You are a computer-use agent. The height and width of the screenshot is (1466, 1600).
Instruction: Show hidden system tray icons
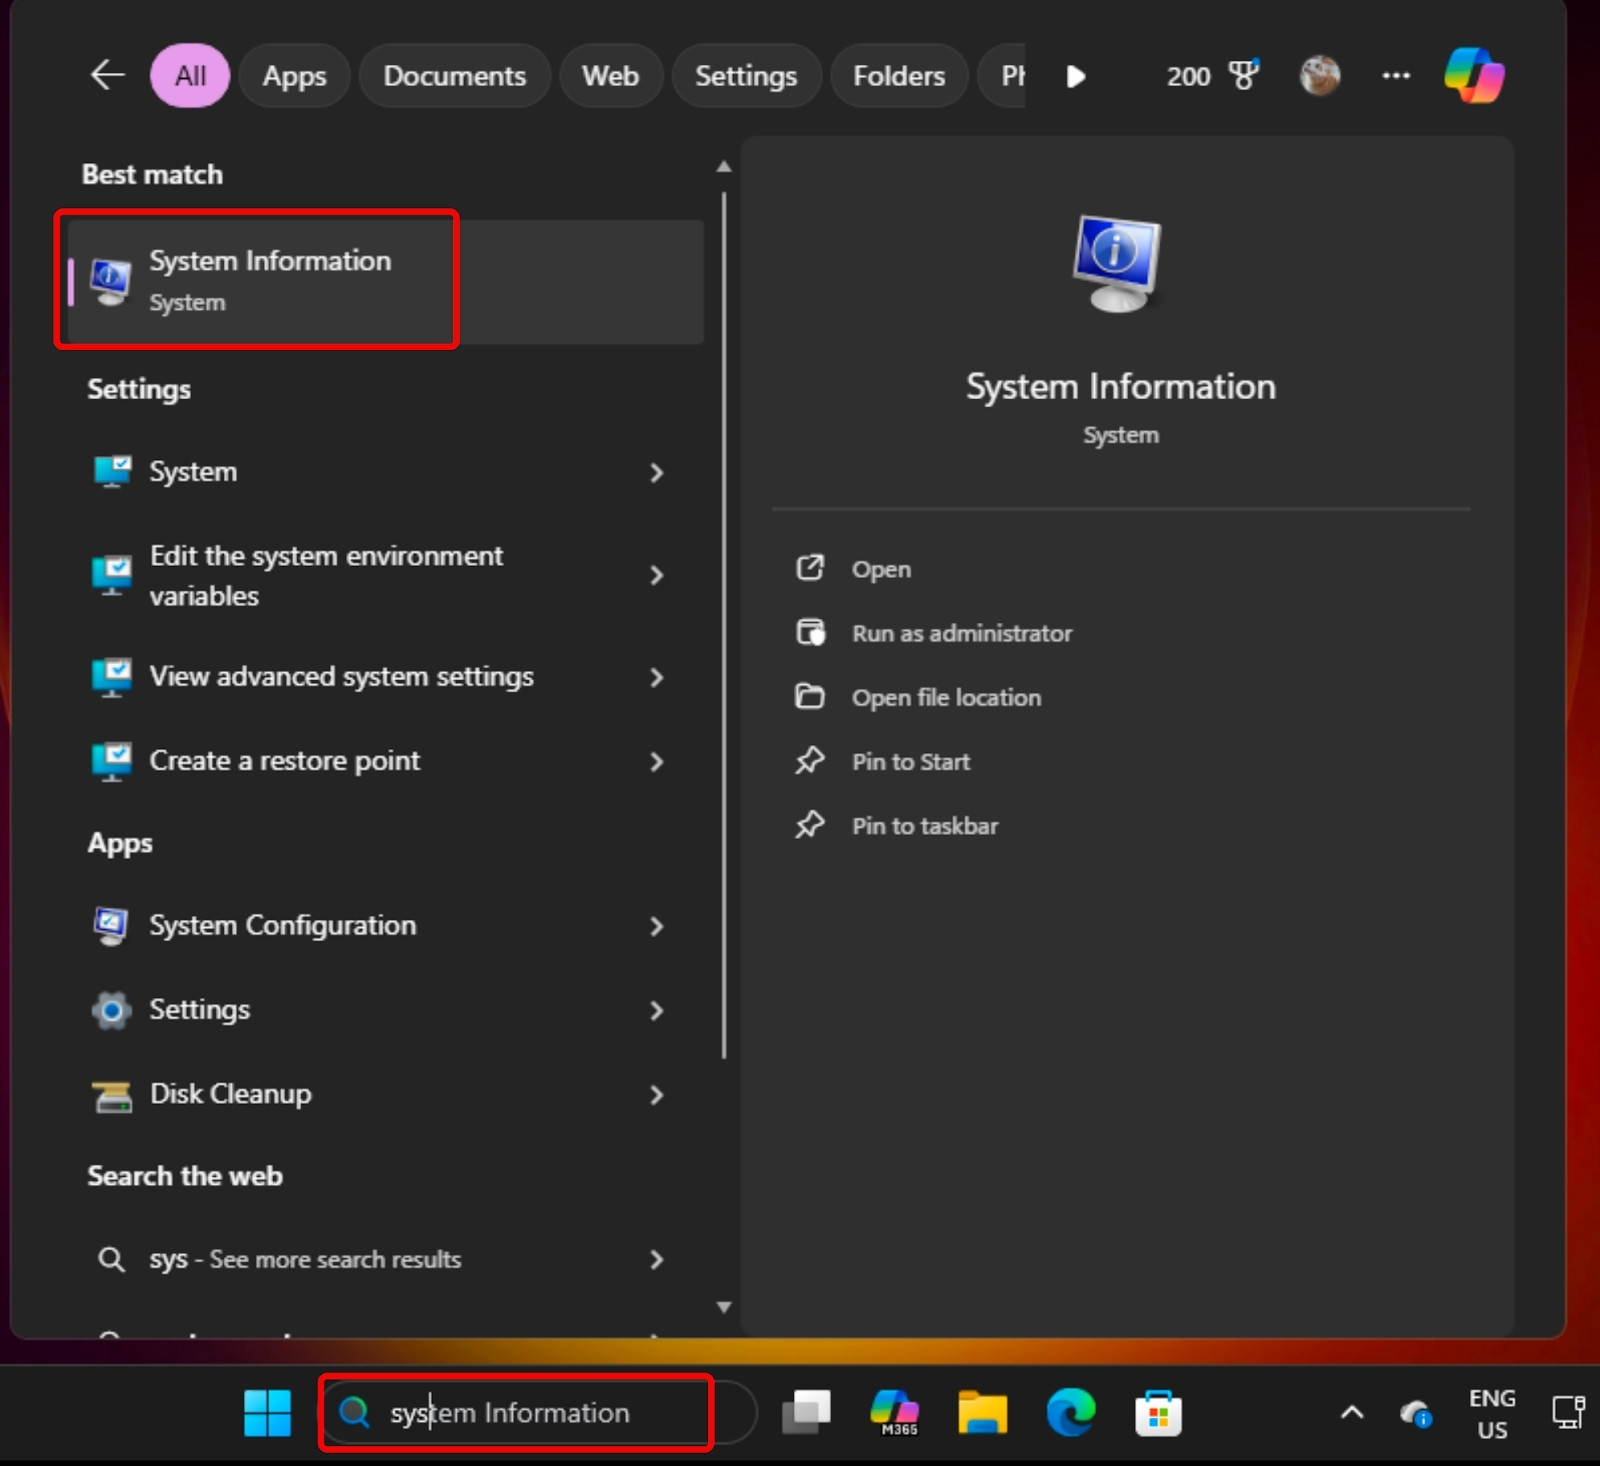tap(1351, 1413)
